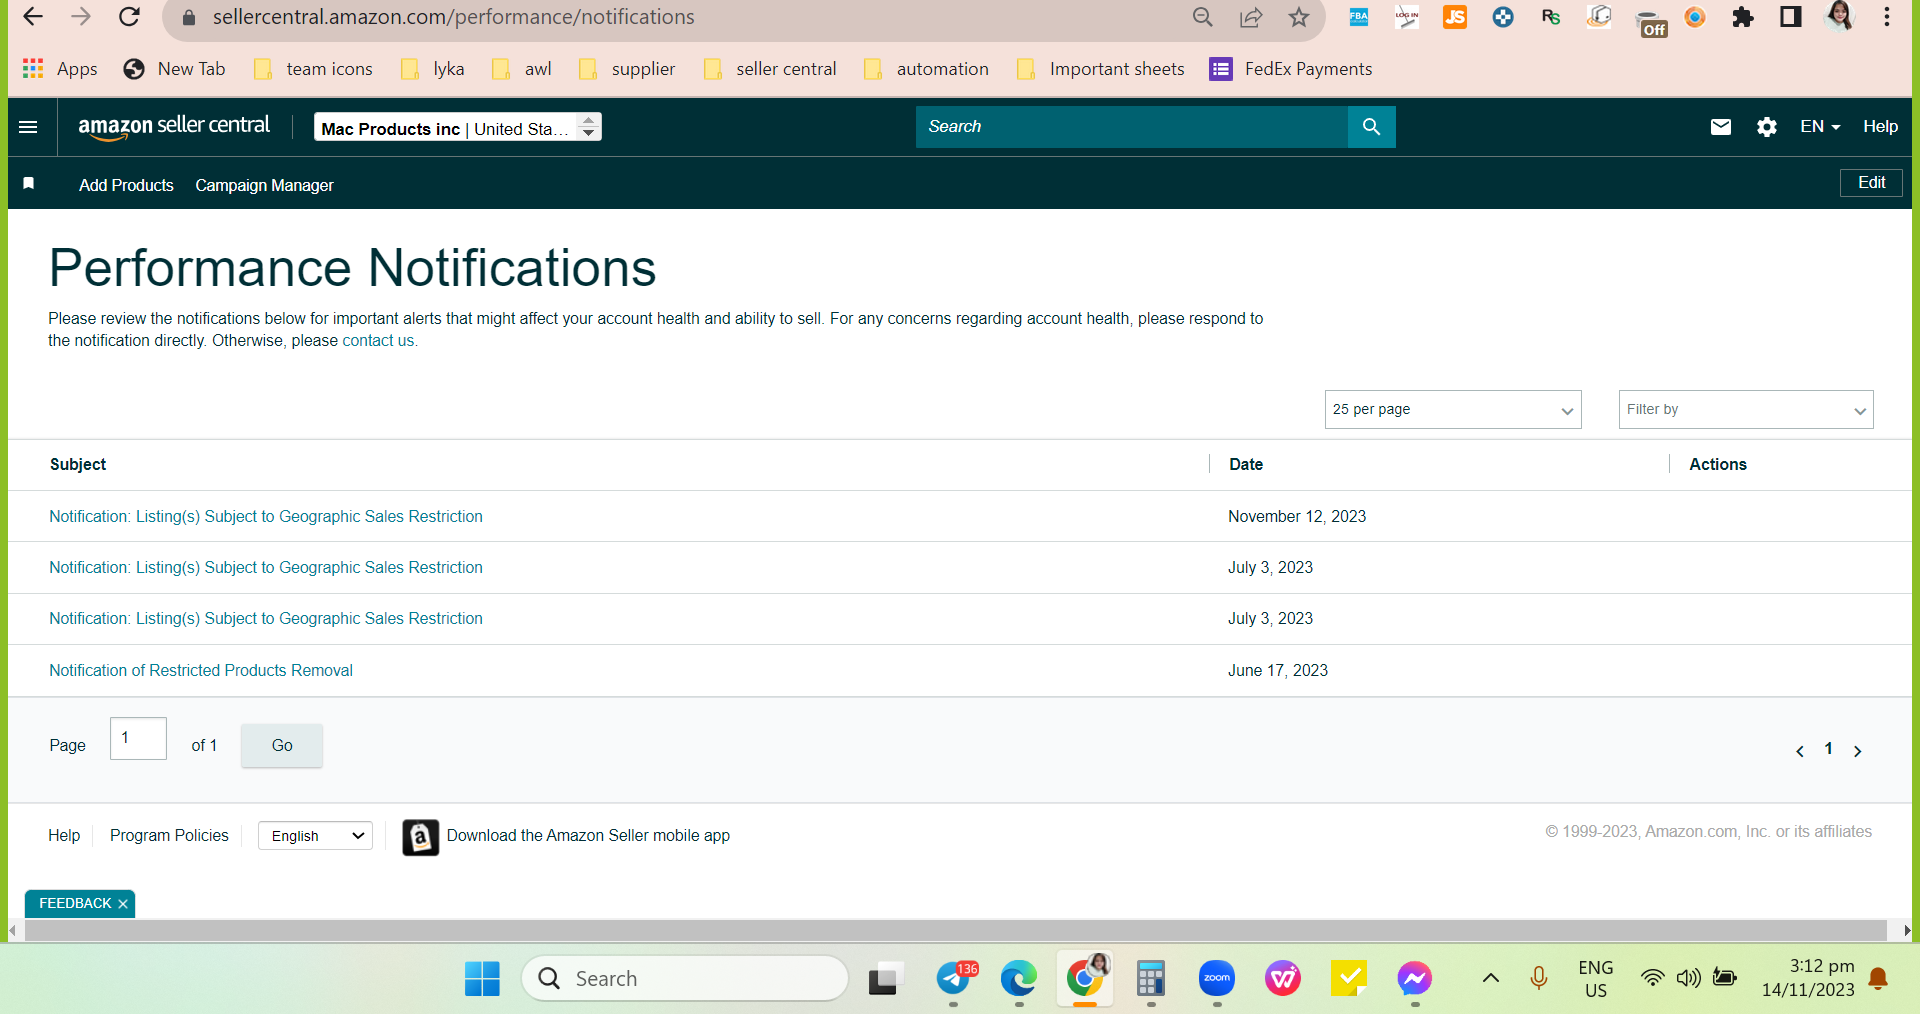Click the zoom magnifier icon in the address bar
The image size is (1920, 1014).
click(x=1203, y=17)
